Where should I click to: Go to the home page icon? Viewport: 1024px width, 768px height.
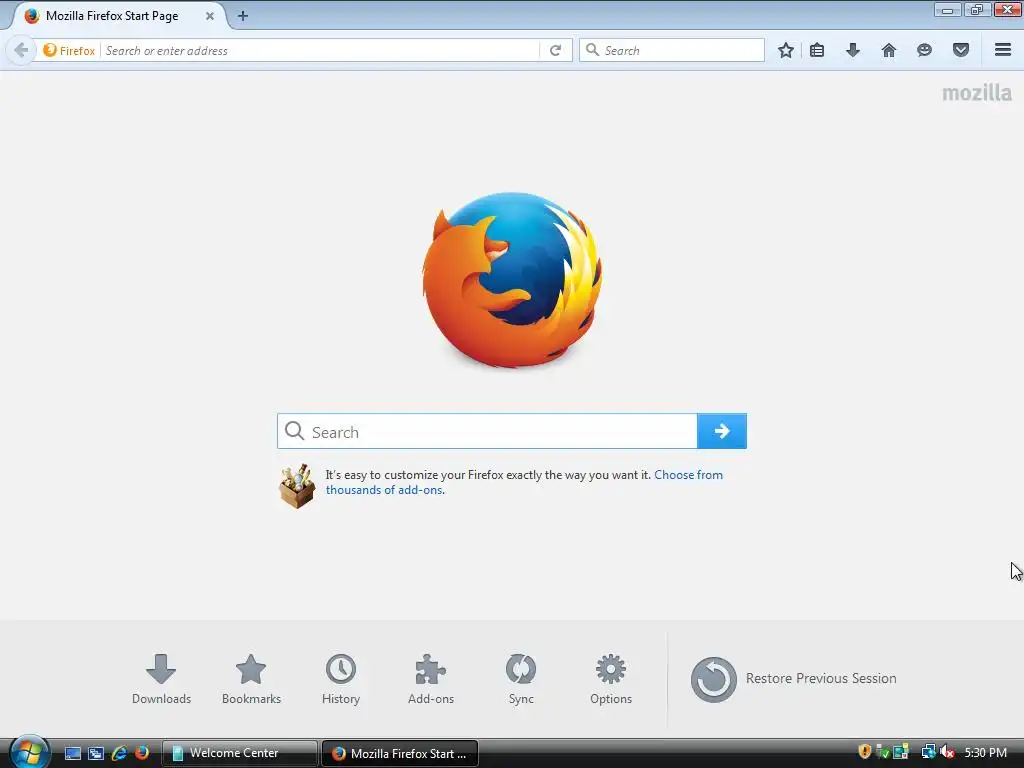889,50
